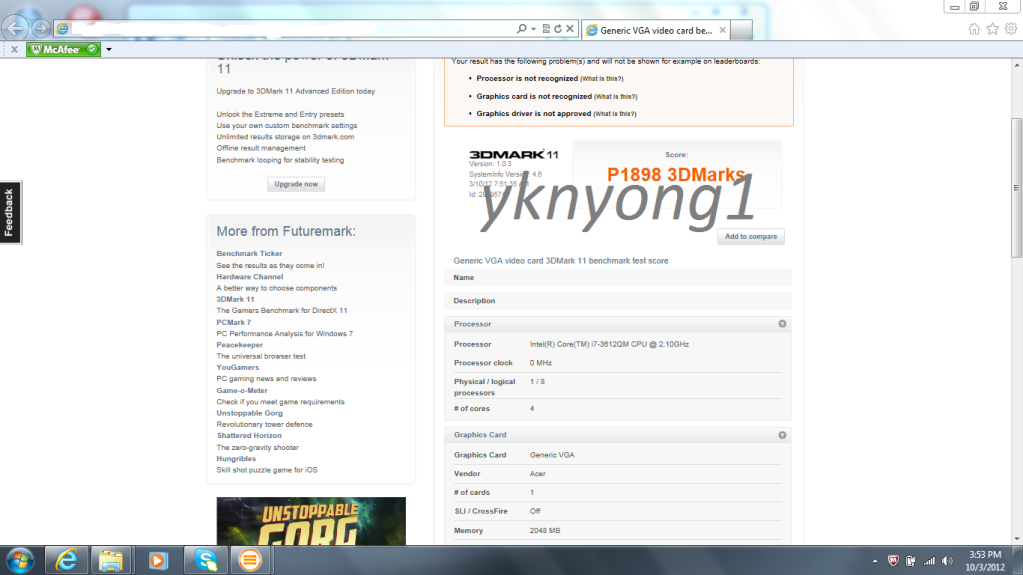Click the Add to compare button
The width and height of the screenshot is (1023, 575).
tap(751, 236)
